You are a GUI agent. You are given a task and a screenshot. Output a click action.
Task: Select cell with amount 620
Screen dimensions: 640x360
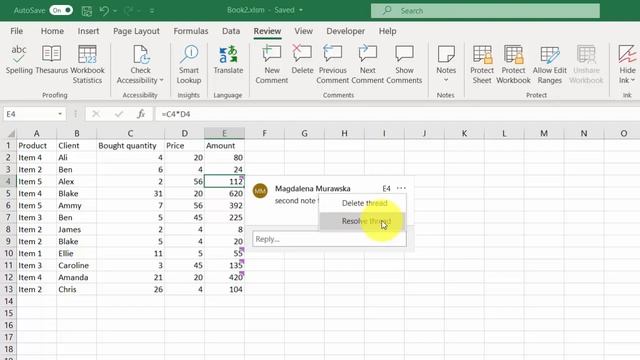(224, 193)
